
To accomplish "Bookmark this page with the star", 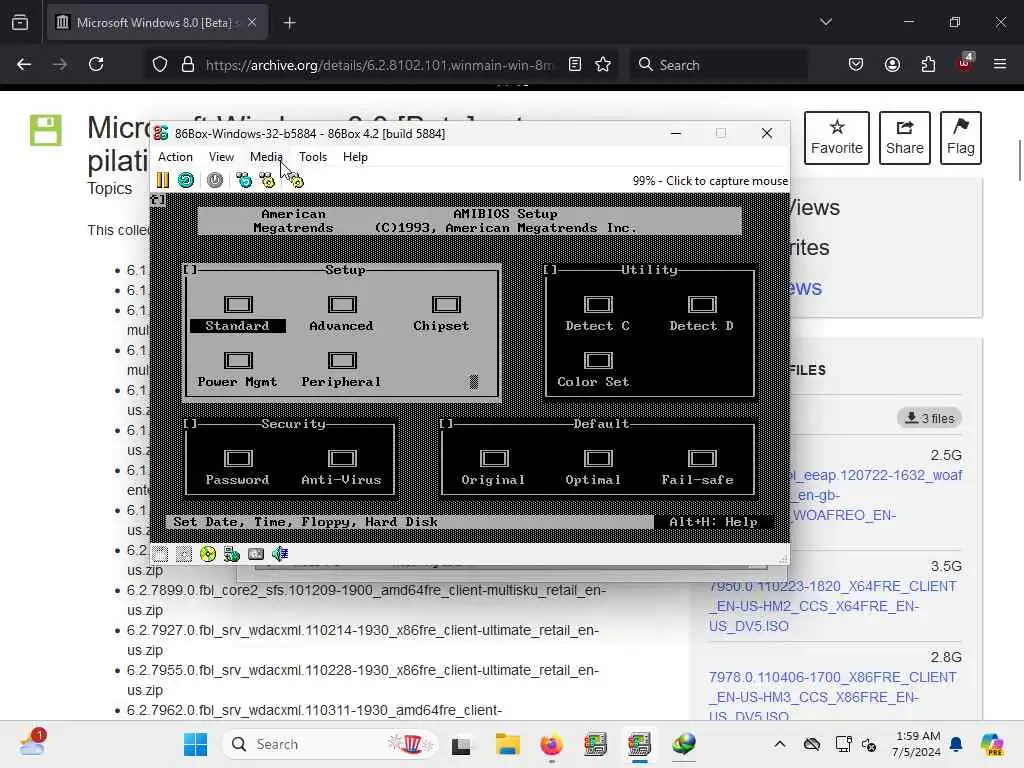I will click(x=603, y=65).
